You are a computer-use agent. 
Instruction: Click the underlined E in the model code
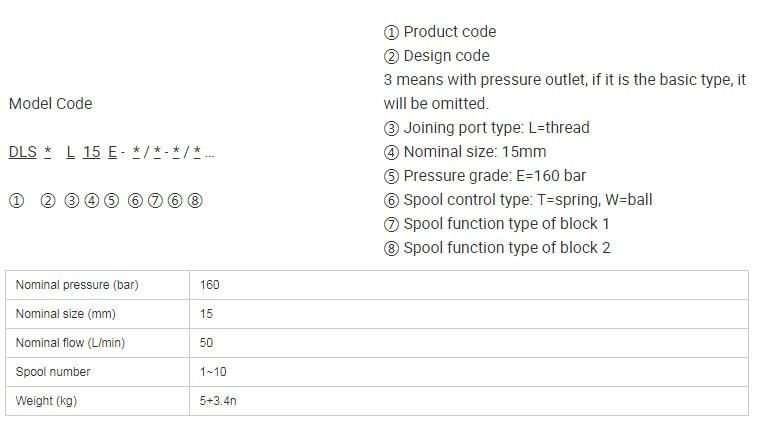point(112,152)
